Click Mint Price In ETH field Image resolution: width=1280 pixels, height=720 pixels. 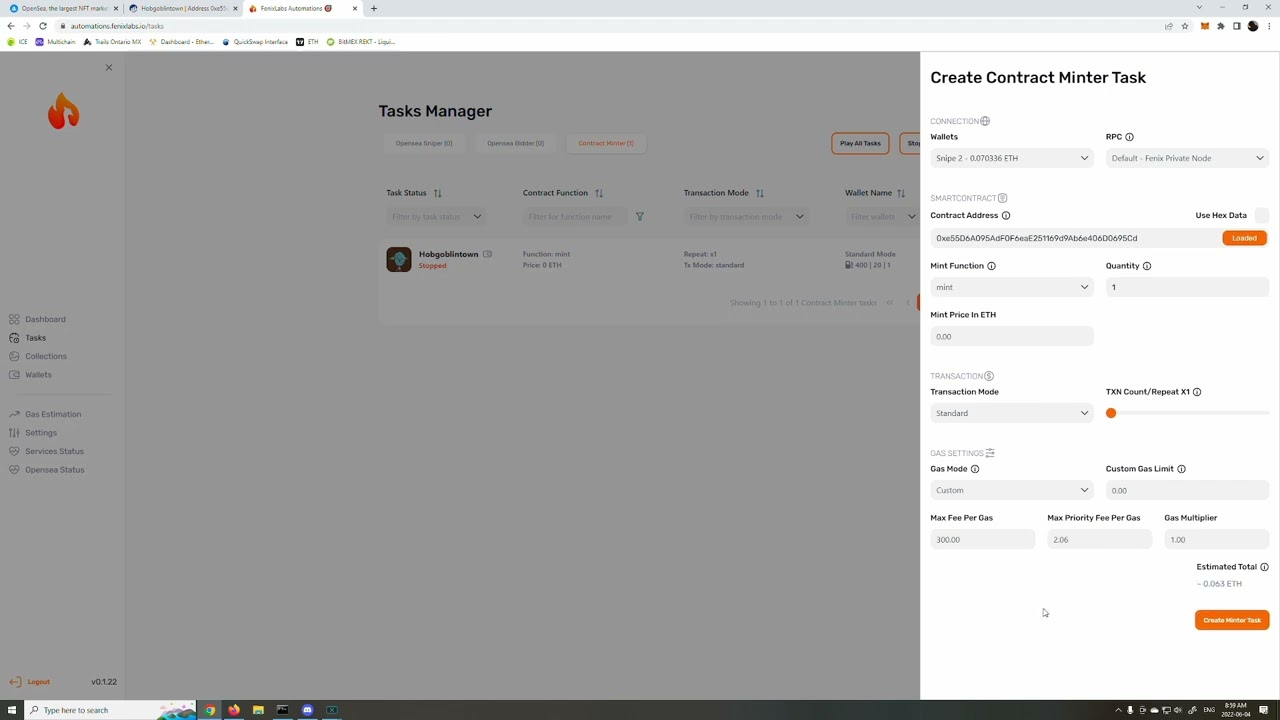click(x=1011, y=337)
